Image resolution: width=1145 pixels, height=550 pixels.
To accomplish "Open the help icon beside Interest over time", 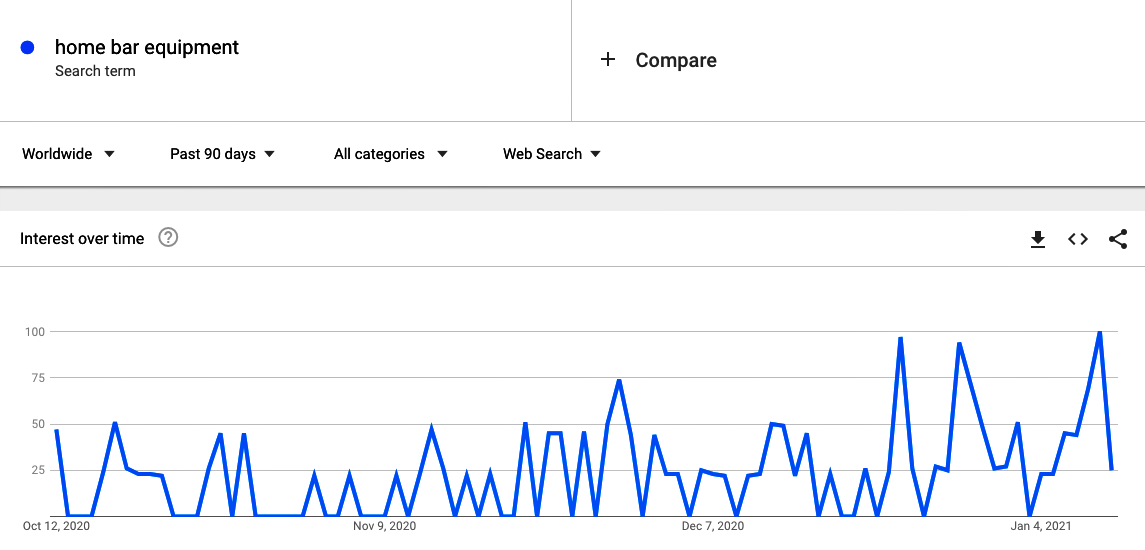I will tap(169, 237).
